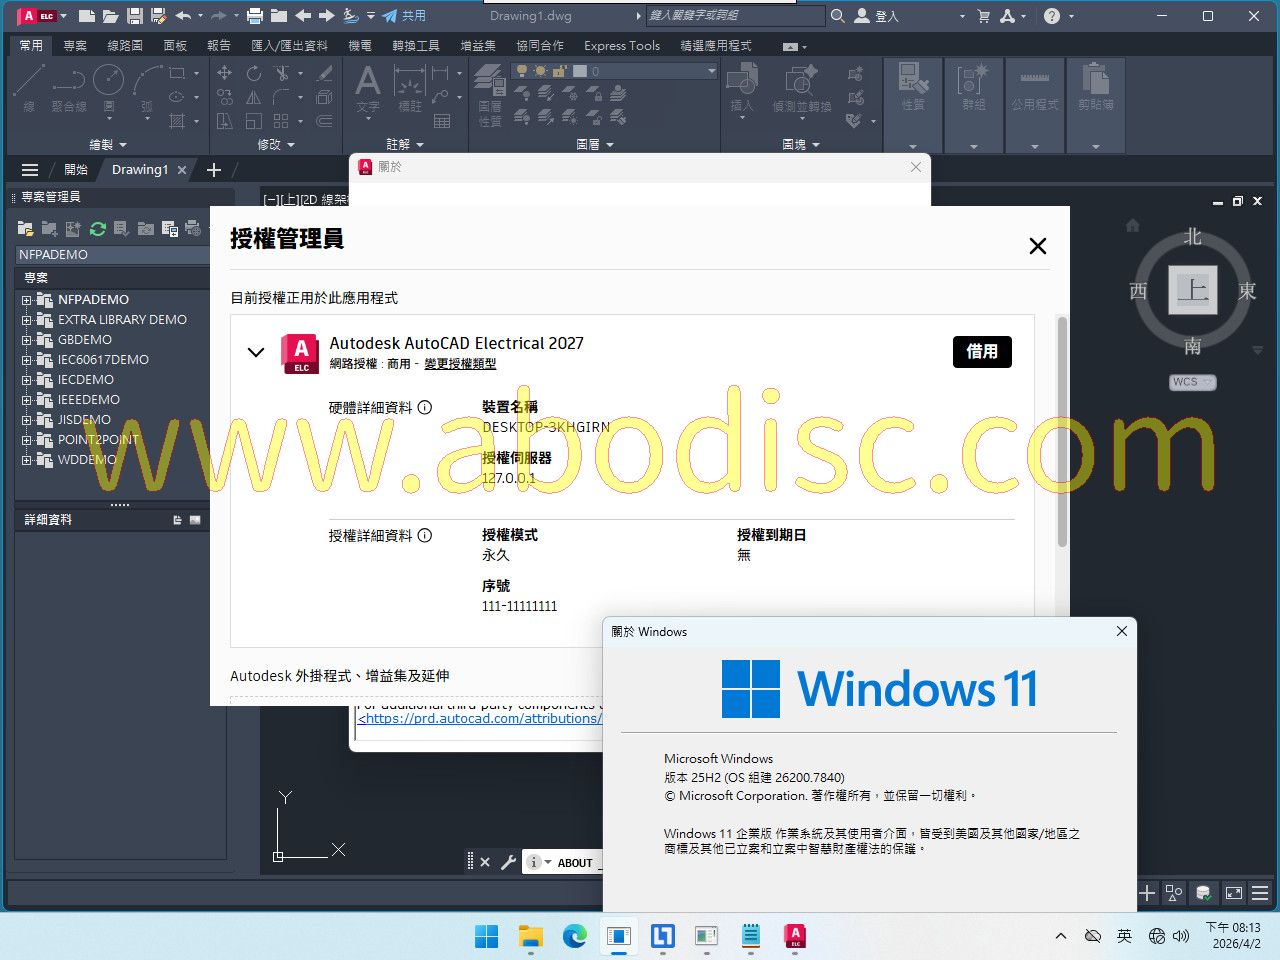Click the green refresh icon in project manager
Viewport: 1280px width, 960px height.
point(97,229)
